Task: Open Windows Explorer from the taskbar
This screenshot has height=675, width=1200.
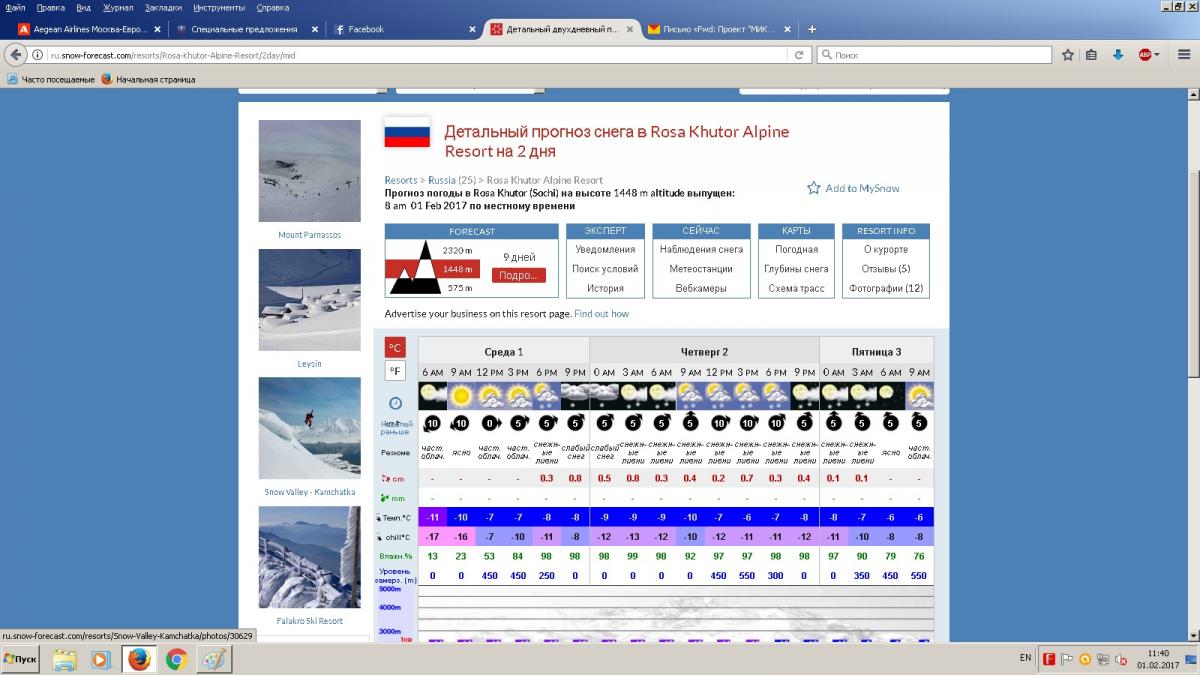Action: [x=64, y=660]
